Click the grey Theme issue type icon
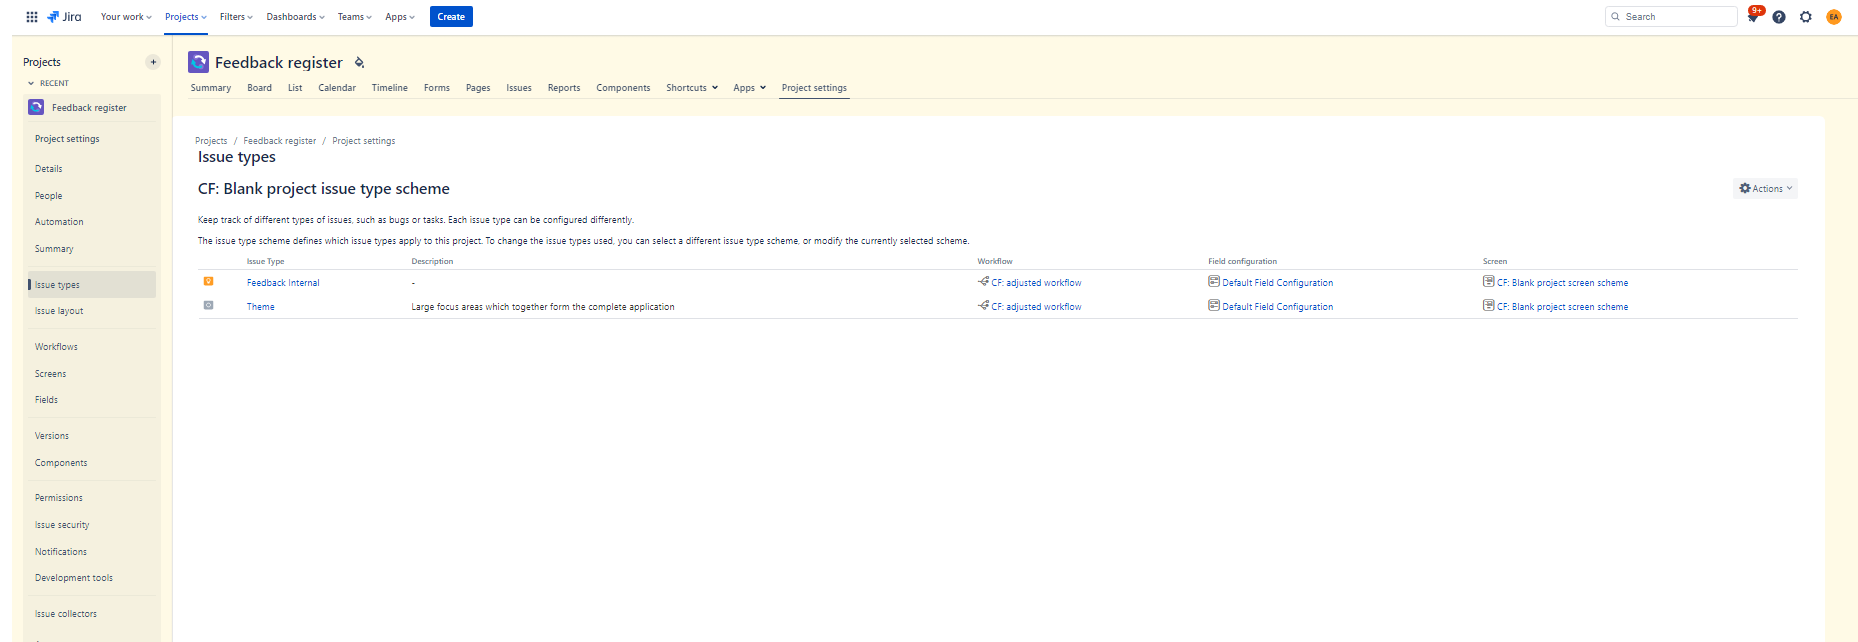The width and height of the screenshot is (1858, 642). point(209,305)
